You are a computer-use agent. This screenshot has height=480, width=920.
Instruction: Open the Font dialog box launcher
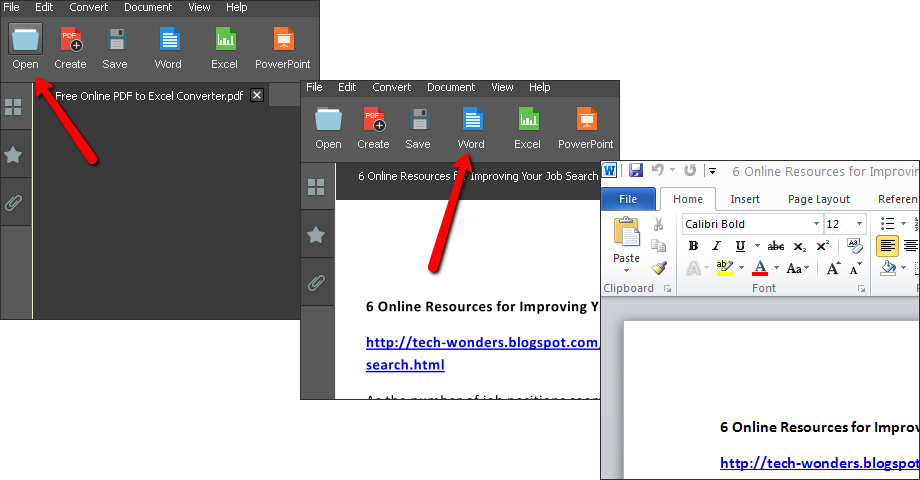coord(861,289)
